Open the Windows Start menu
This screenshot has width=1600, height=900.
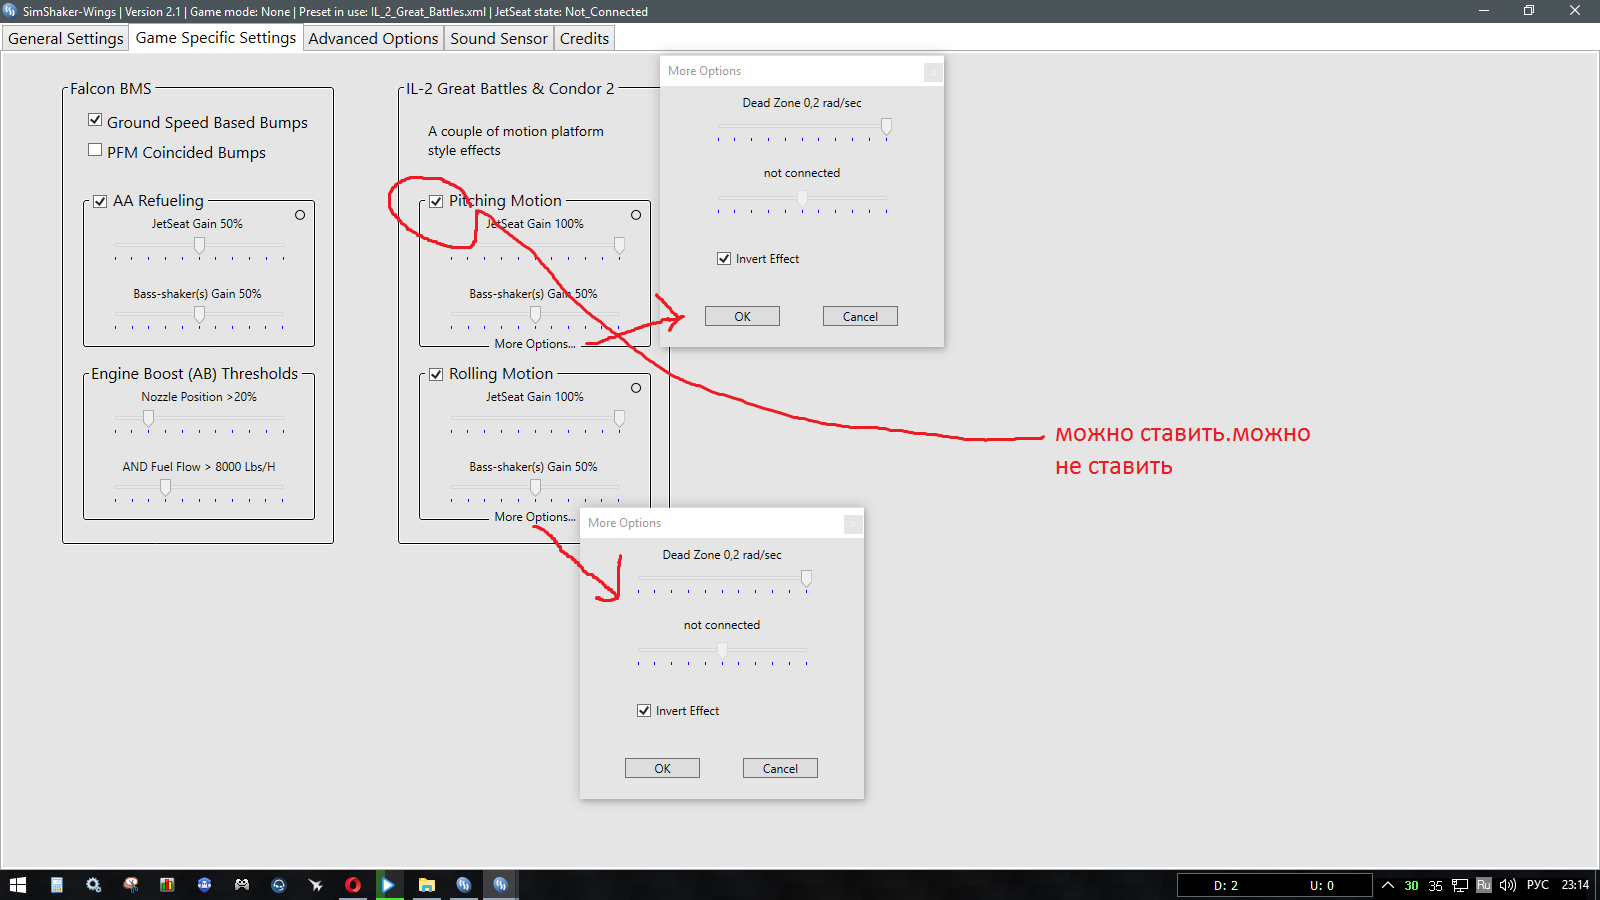[18, 885]
